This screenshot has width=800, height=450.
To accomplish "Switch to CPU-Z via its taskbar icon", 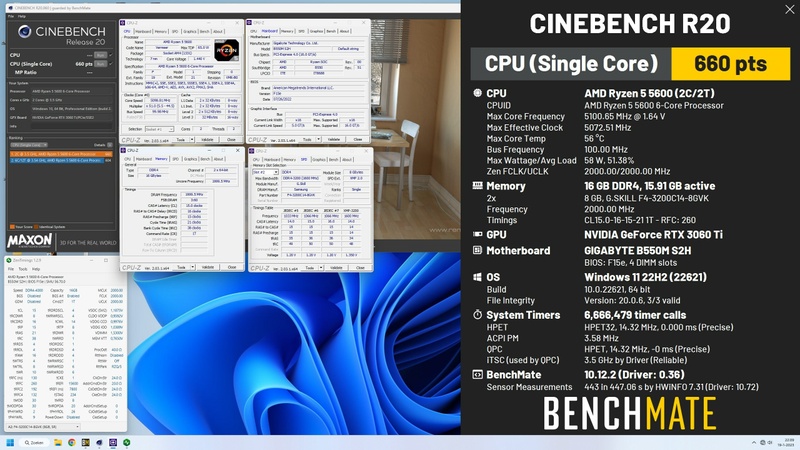I will click(x=113, y=442).
